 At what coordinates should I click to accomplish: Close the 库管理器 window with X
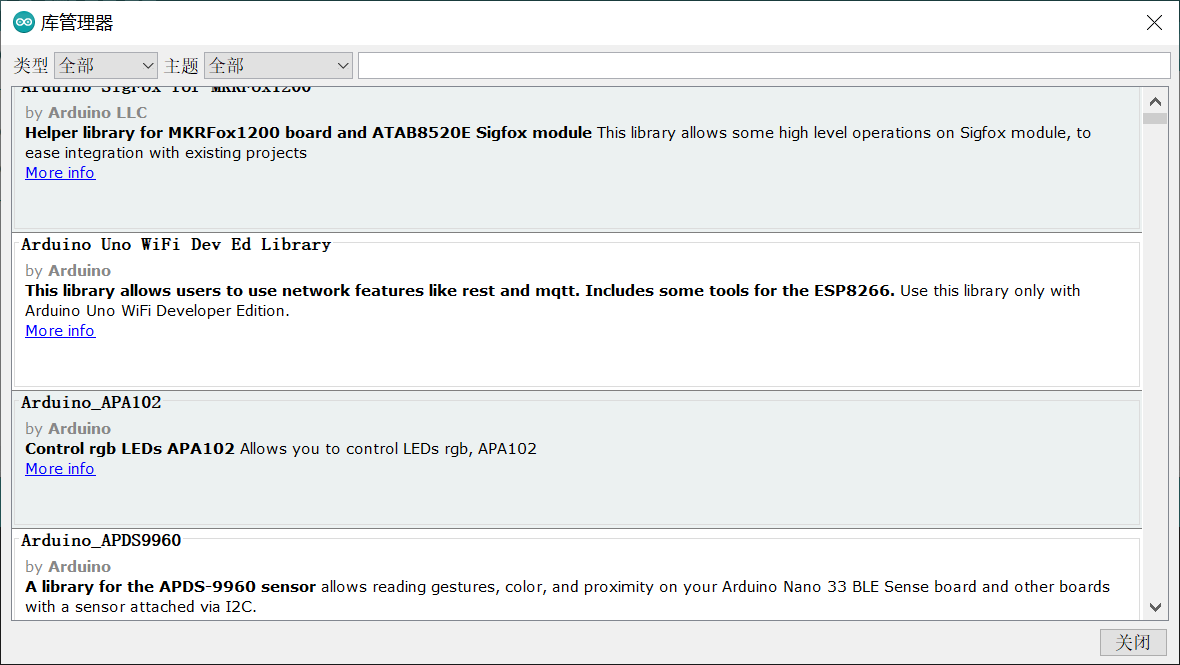tap(1154, 23)
